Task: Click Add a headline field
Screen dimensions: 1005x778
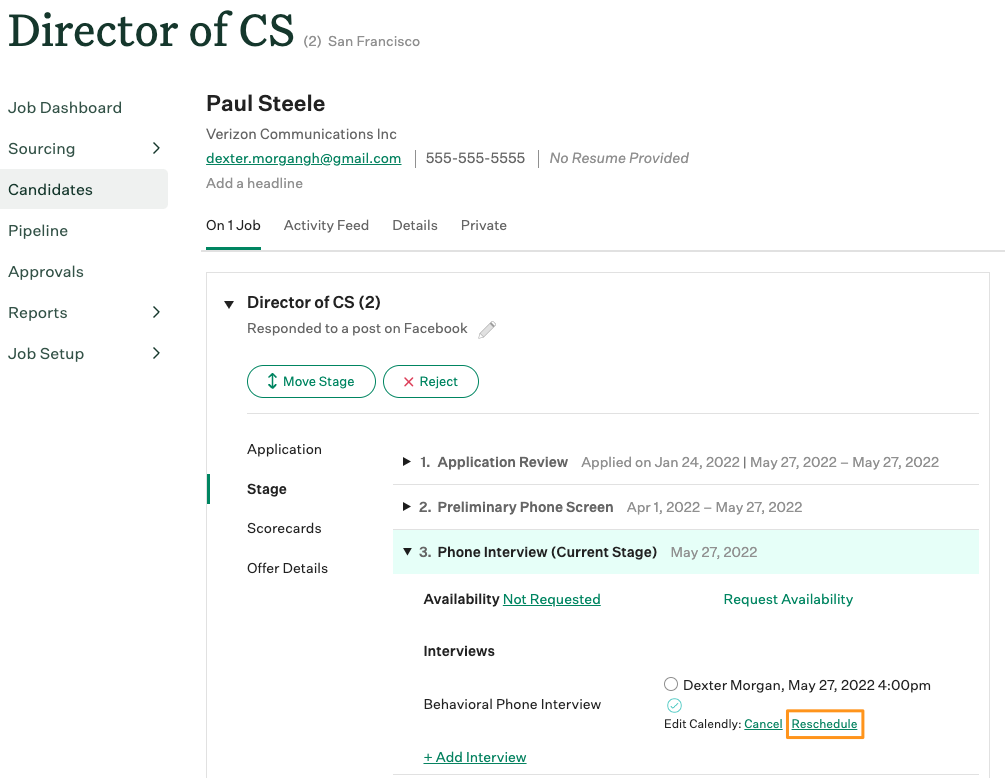Action: 254,183
